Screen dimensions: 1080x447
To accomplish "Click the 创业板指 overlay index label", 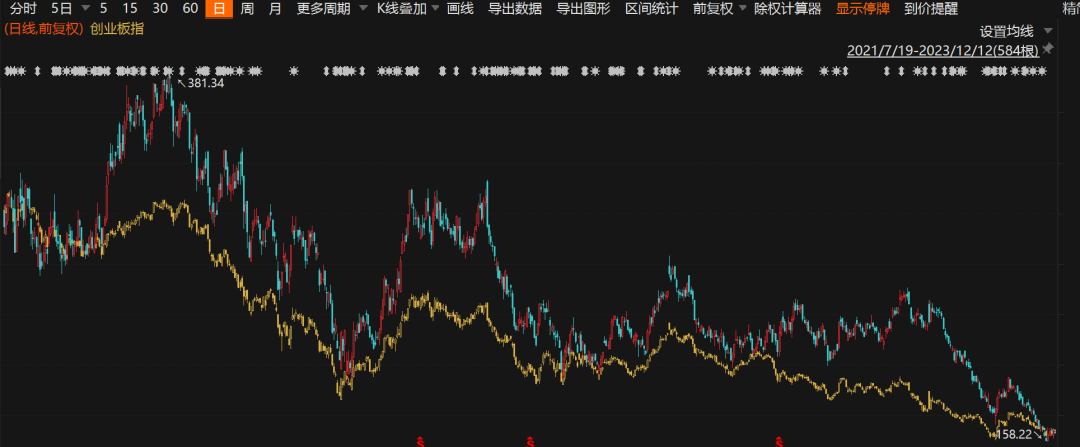I will point(117,29).
